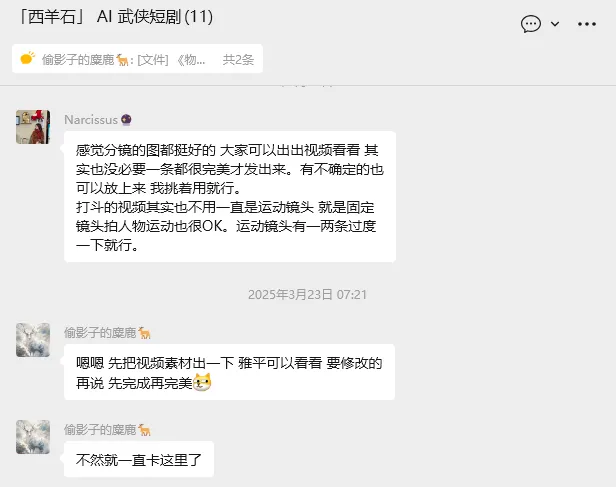Click the doge emoji in the message
616x487 pixels.
[202, 382]
